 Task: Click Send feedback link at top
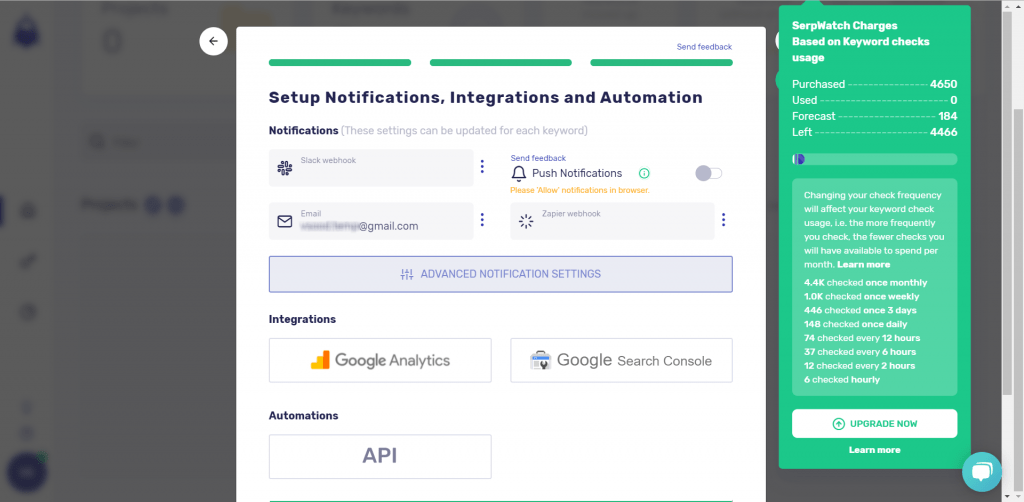(704, 47)
